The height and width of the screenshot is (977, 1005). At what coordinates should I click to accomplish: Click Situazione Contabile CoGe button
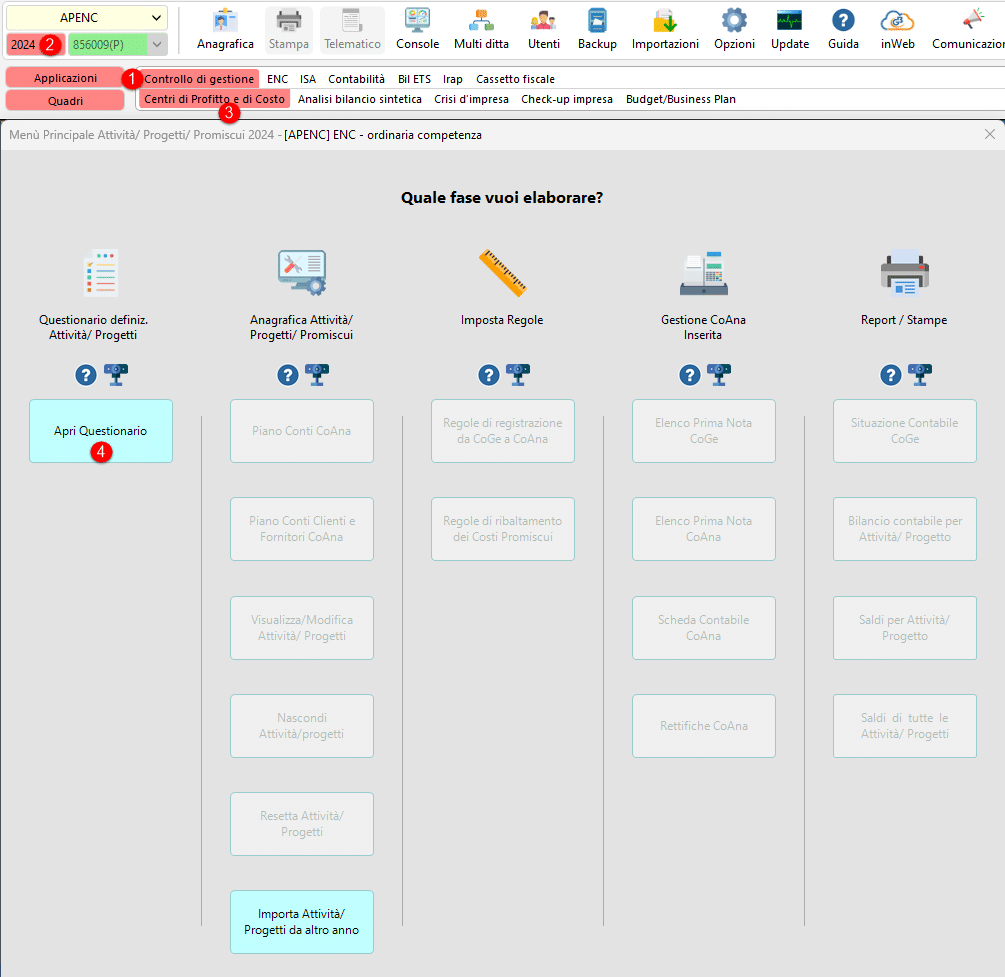(x=905, y=431)
